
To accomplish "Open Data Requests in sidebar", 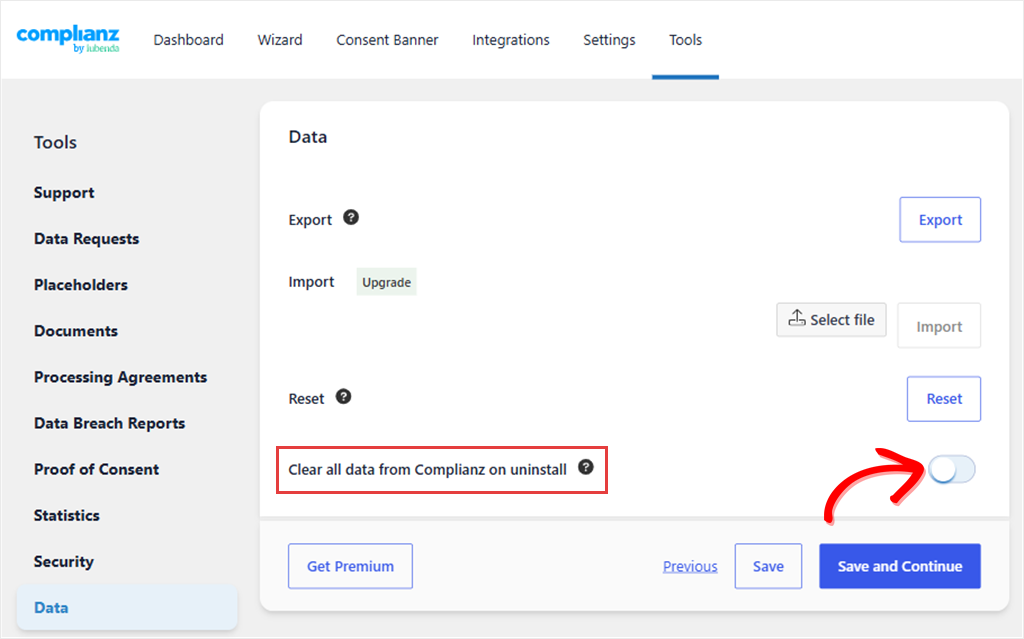I will [x=86, y=238].
